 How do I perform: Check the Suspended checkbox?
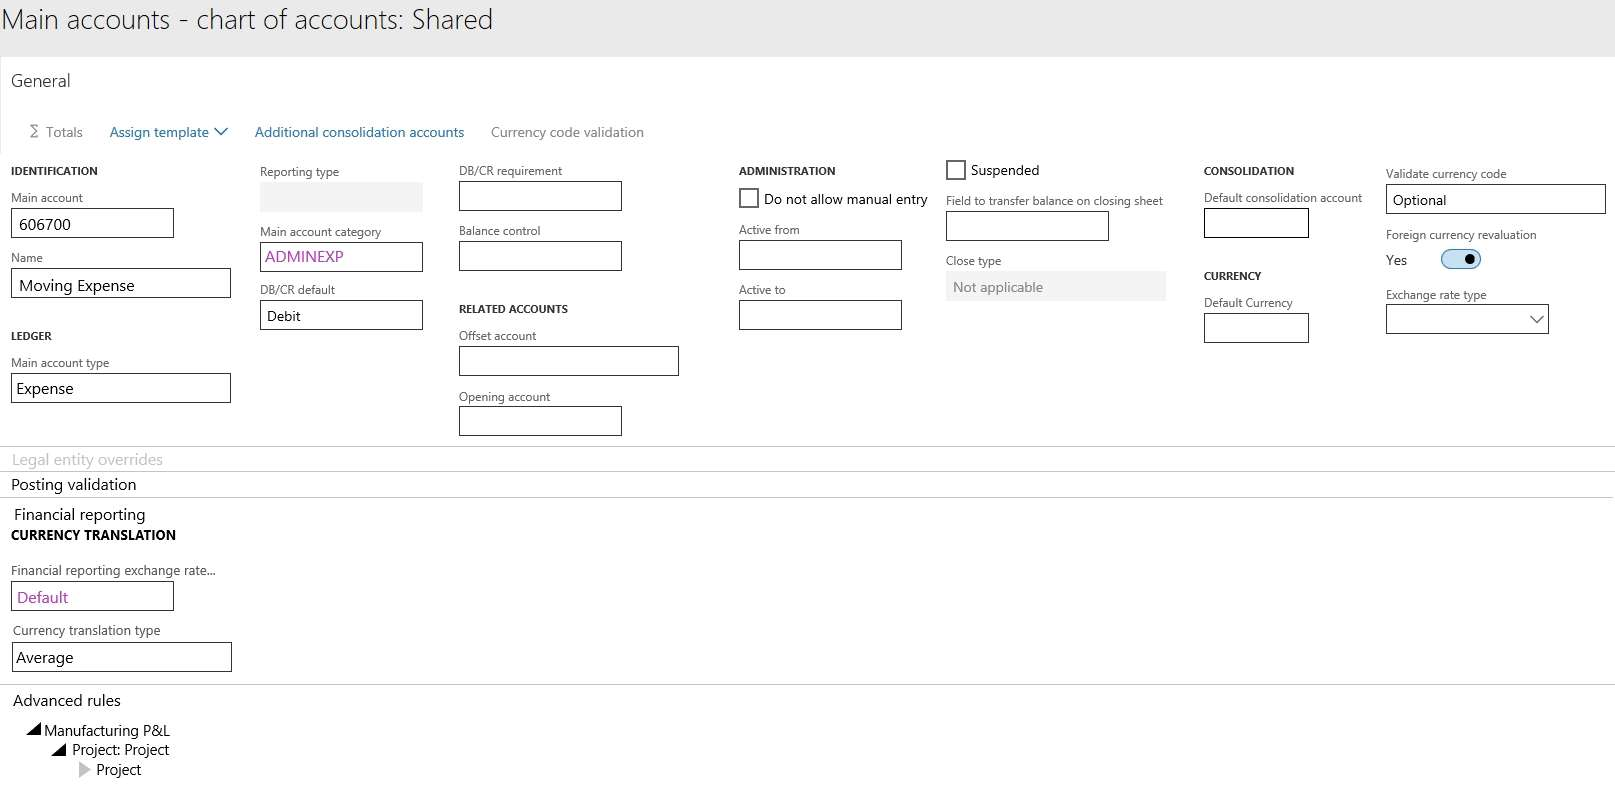pos(956,170)
